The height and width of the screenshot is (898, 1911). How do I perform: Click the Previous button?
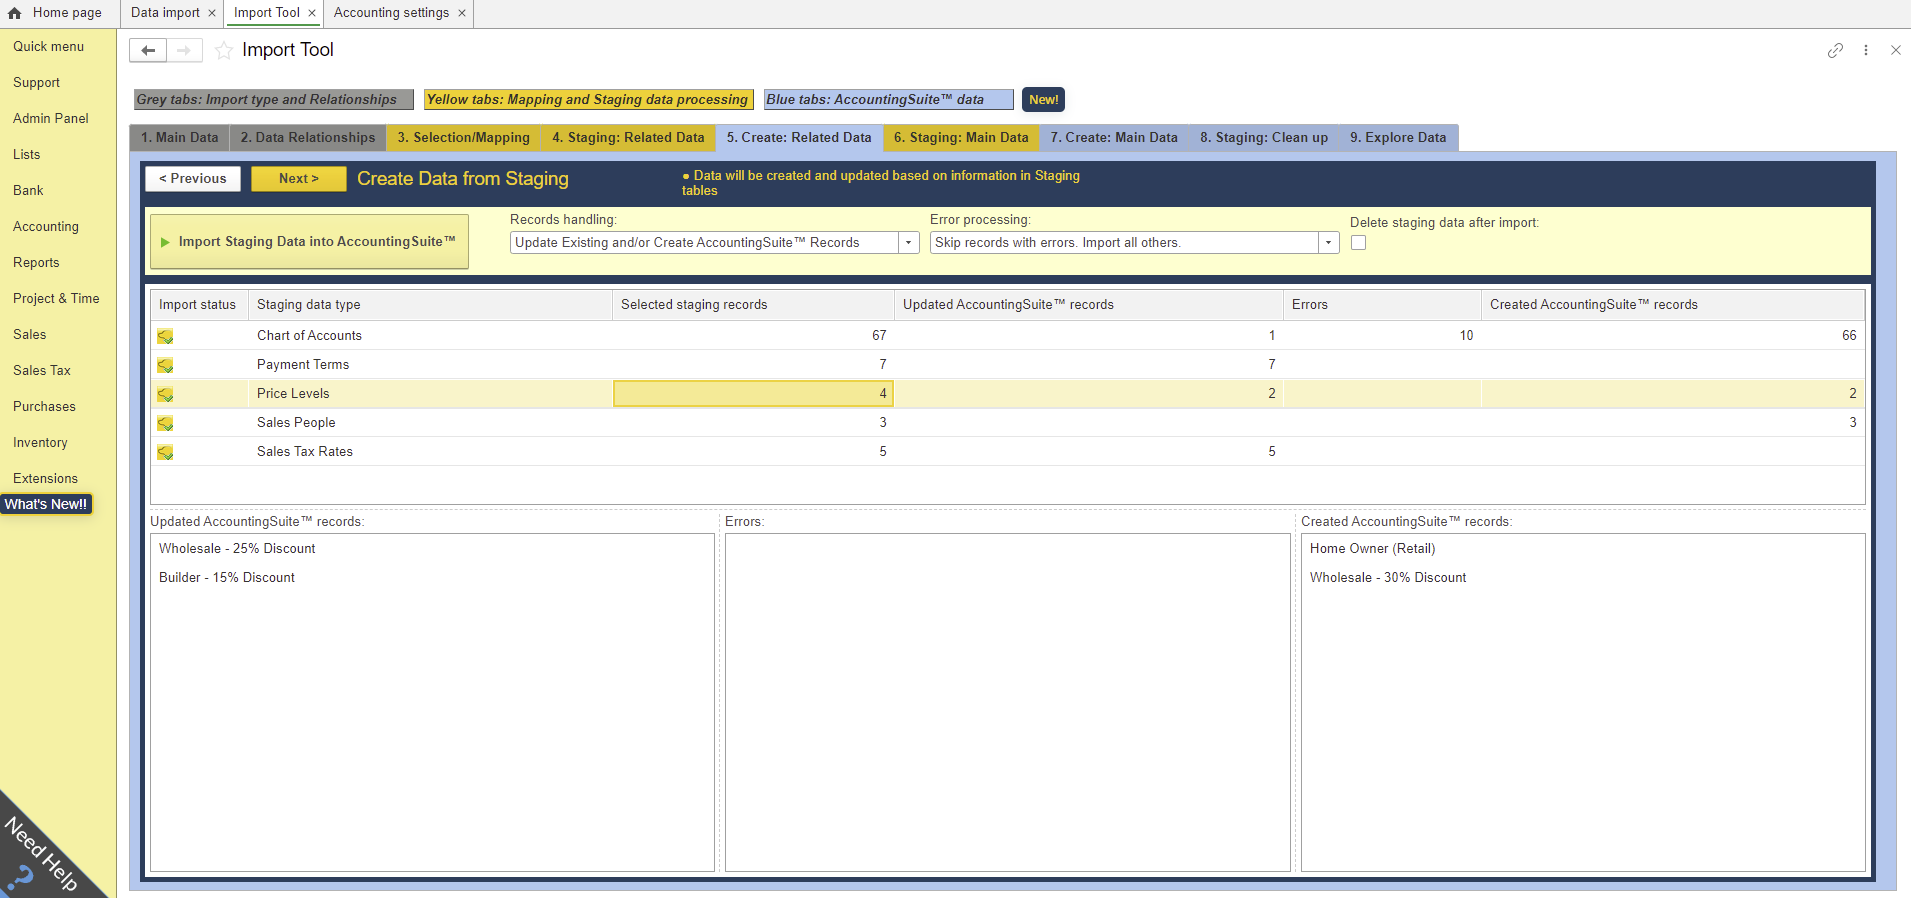(x=193, y=179)
